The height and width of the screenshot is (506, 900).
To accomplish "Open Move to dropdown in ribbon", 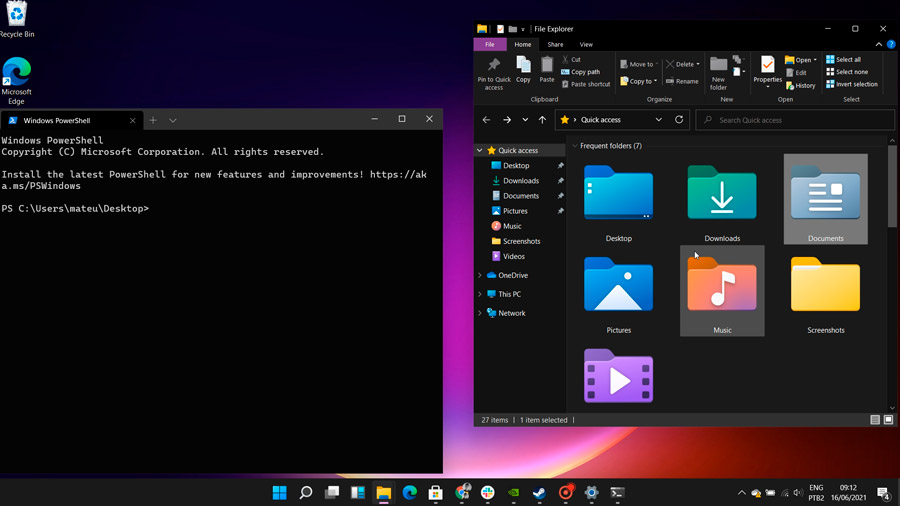I will 639,64.
